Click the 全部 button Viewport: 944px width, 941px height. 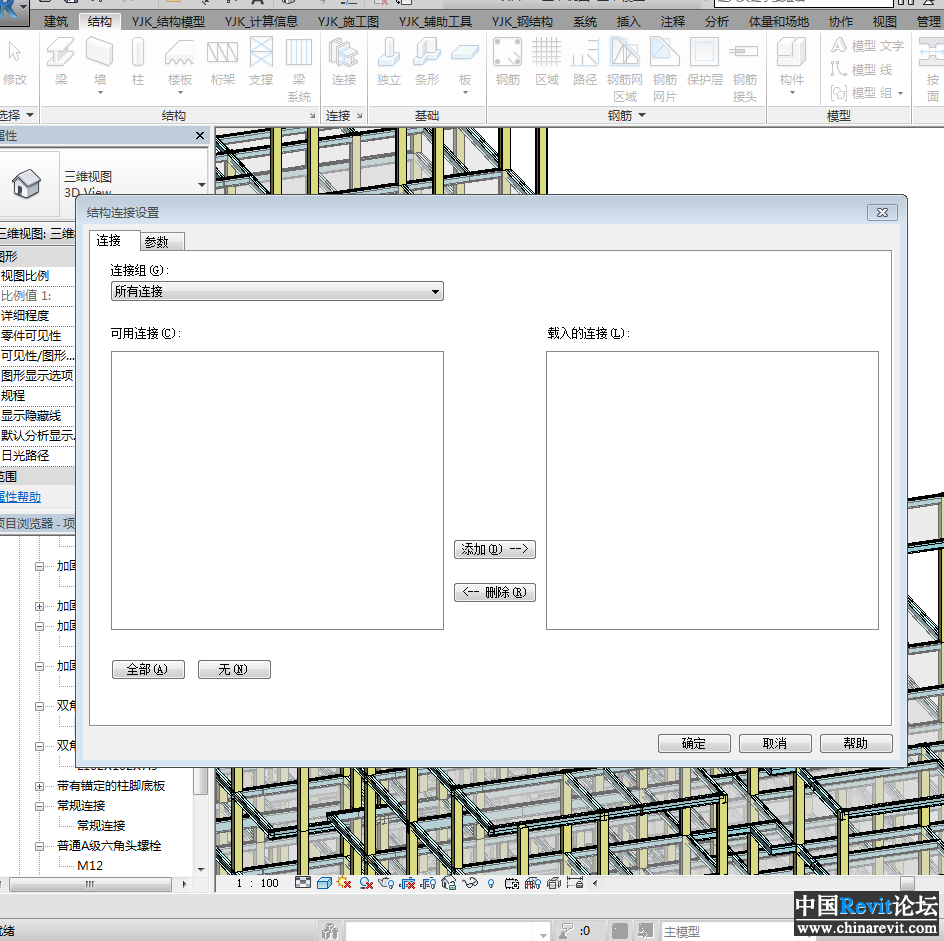coord(148,669)
